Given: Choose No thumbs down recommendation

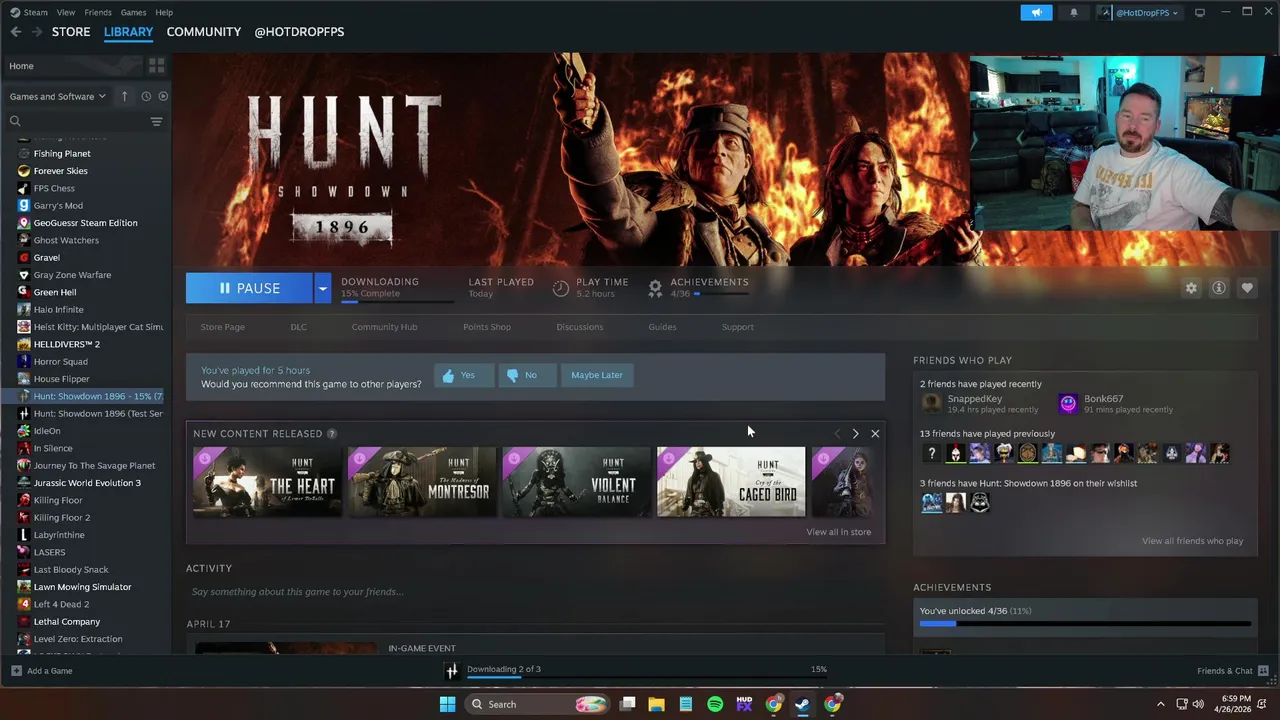Looking at the screenshot, I should [527, 375].
